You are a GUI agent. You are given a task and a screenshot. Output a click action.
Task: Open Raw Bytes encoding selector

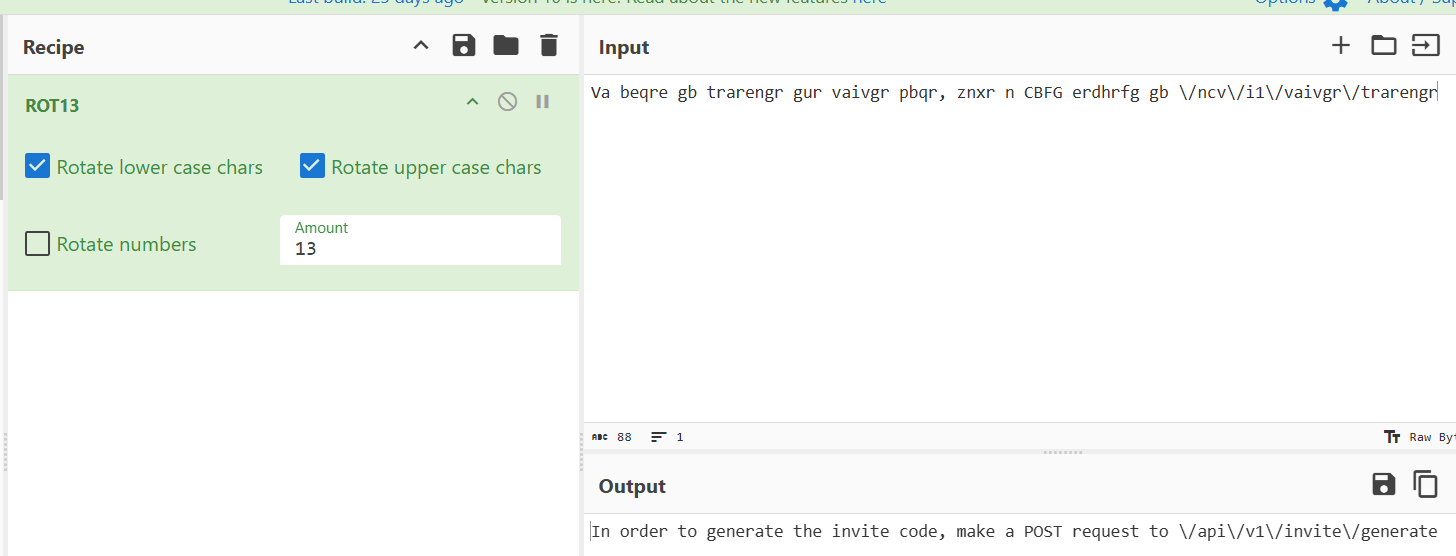(x=1419, y=437)
